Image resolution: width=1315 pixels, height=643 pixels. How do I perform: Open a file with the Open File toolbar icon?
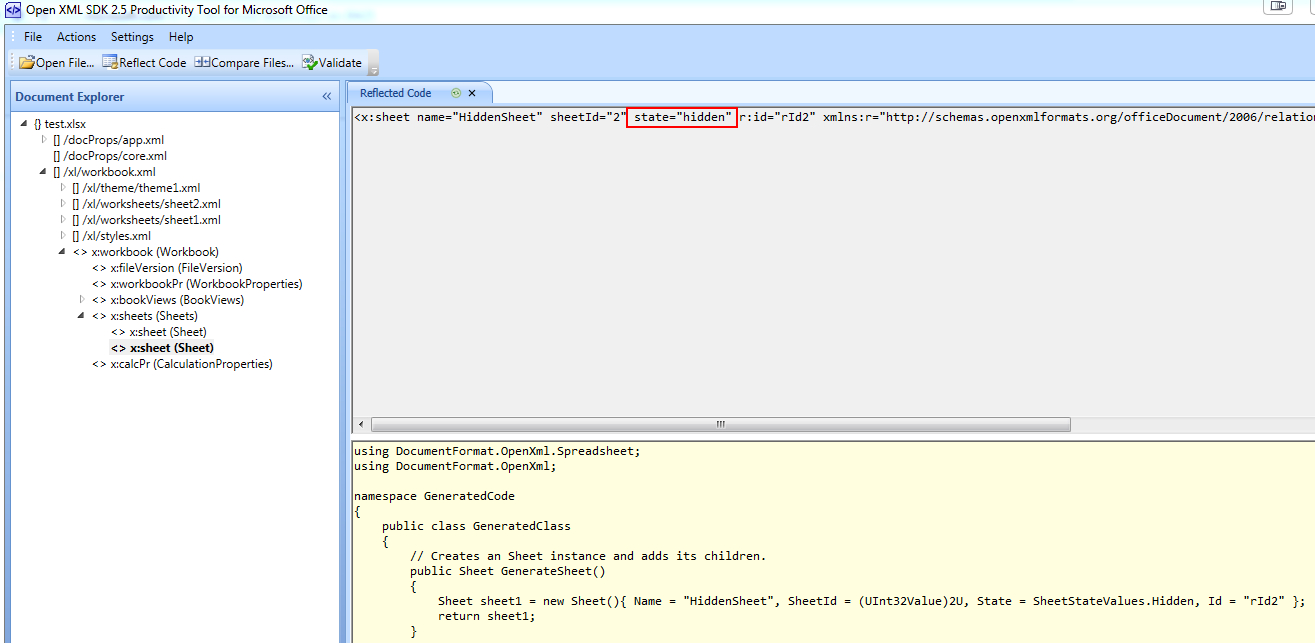27,62
